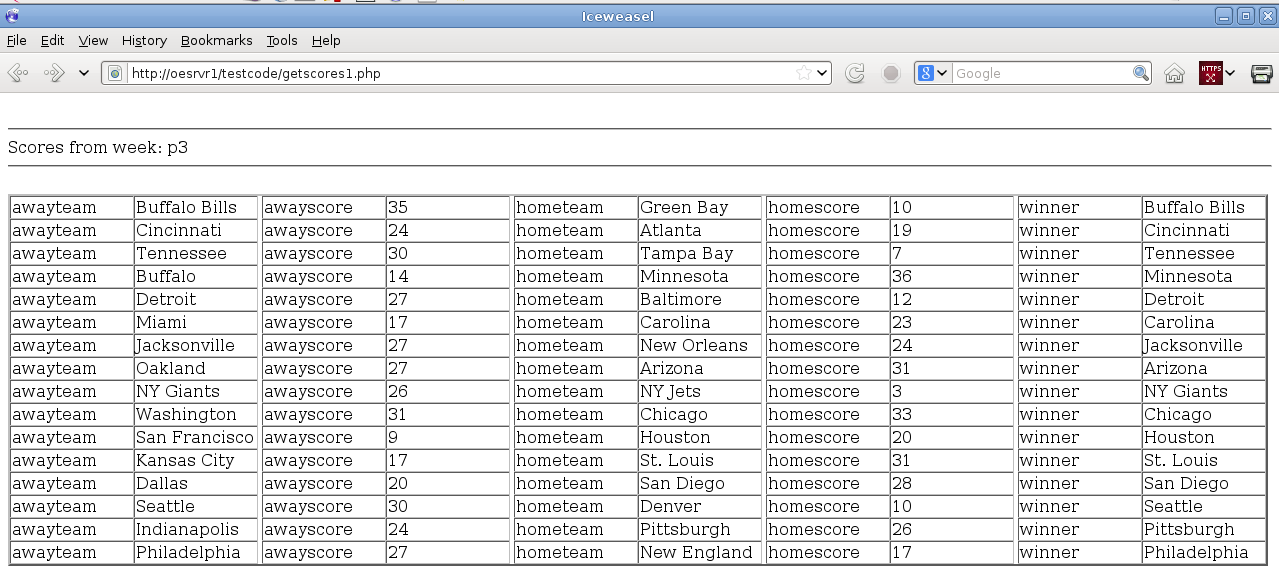
Task: Click the 'Scores from week: p3' heading
Action: [98, 147]
